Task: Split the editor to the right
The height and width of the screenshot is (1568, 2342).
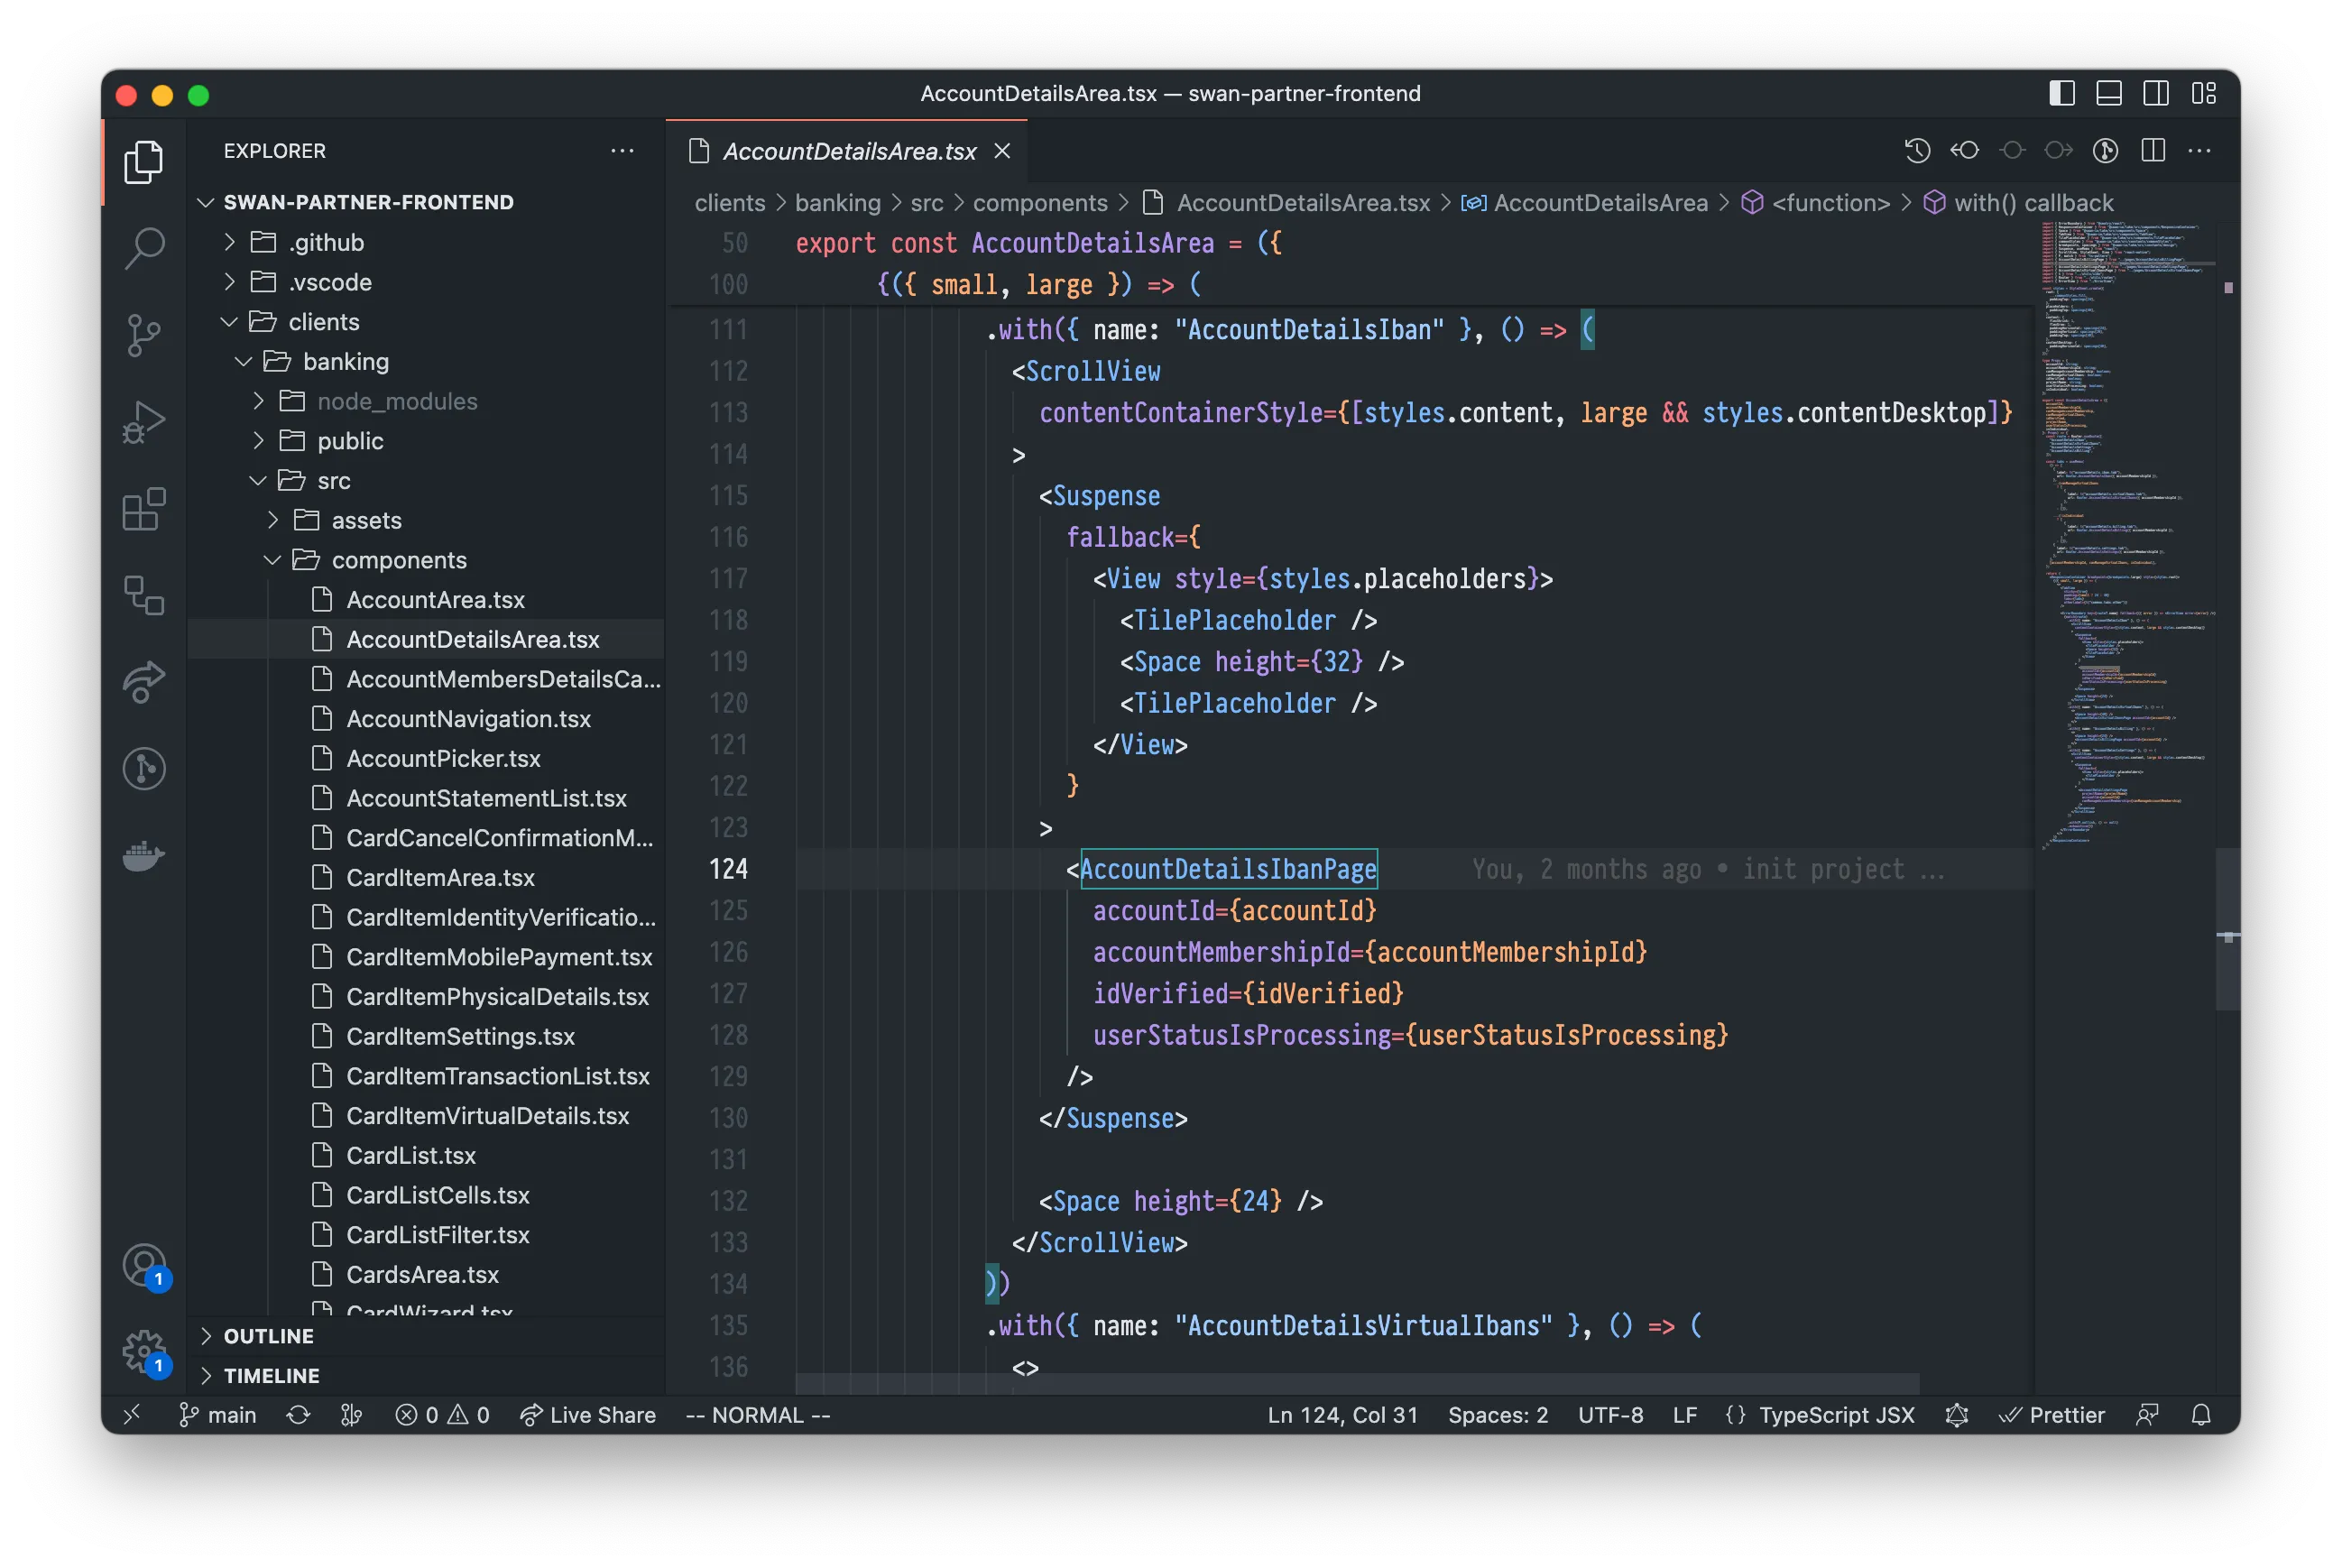Action: [2153, 151]
